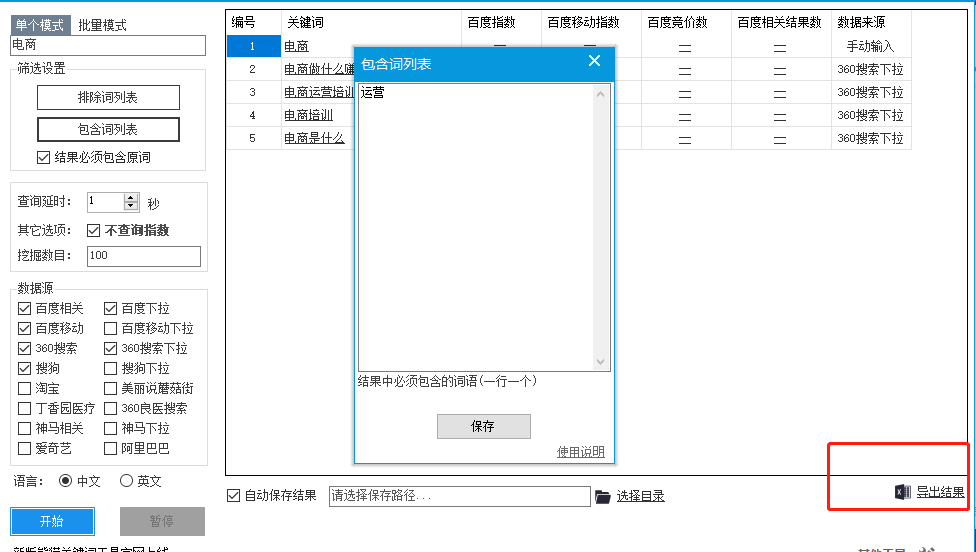Screen dimensions: 976x552
Task: Open keyword link 电商是什么 in row 5
Action: click(314, 139)
